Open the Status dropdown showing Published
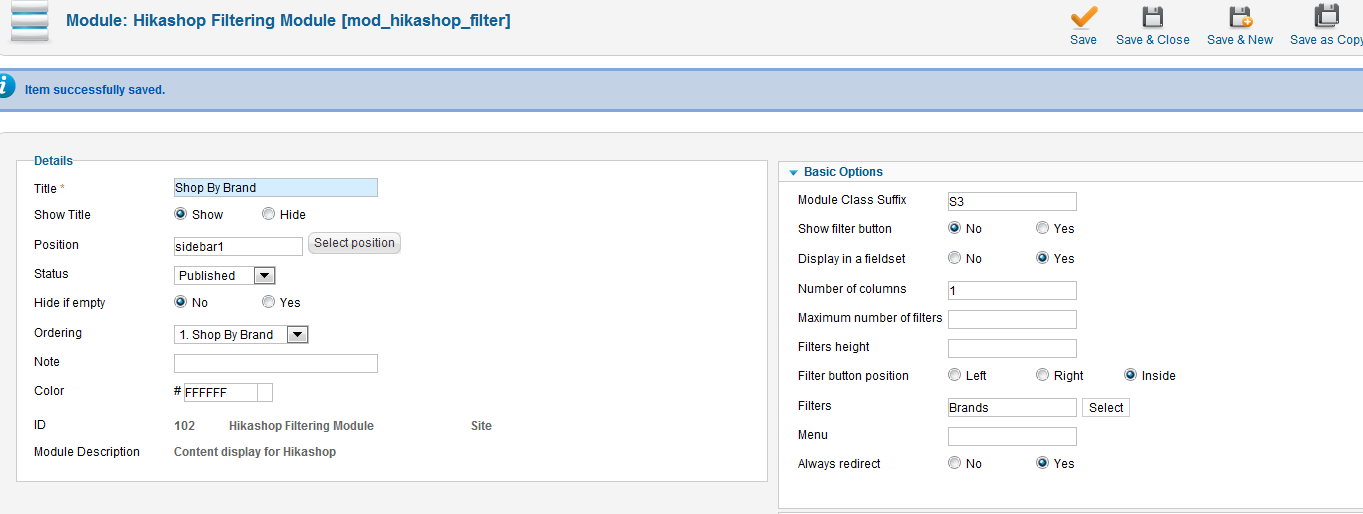This screenshot has height=514, width=1363. 224,275
